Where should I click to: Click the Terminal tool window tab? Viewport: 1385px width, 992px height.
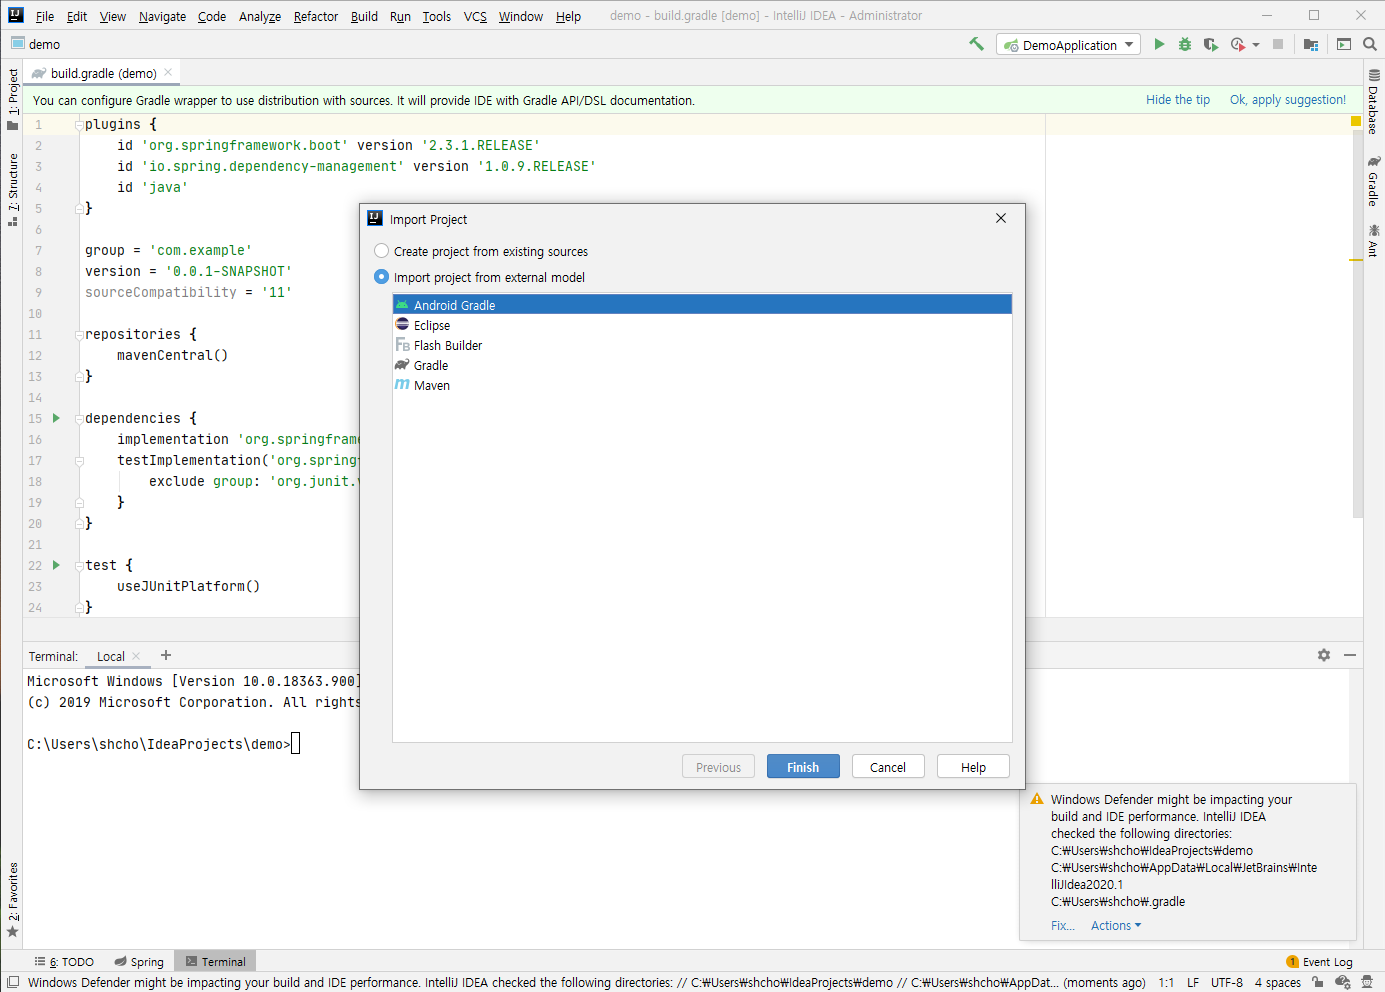tap(215, 962)
